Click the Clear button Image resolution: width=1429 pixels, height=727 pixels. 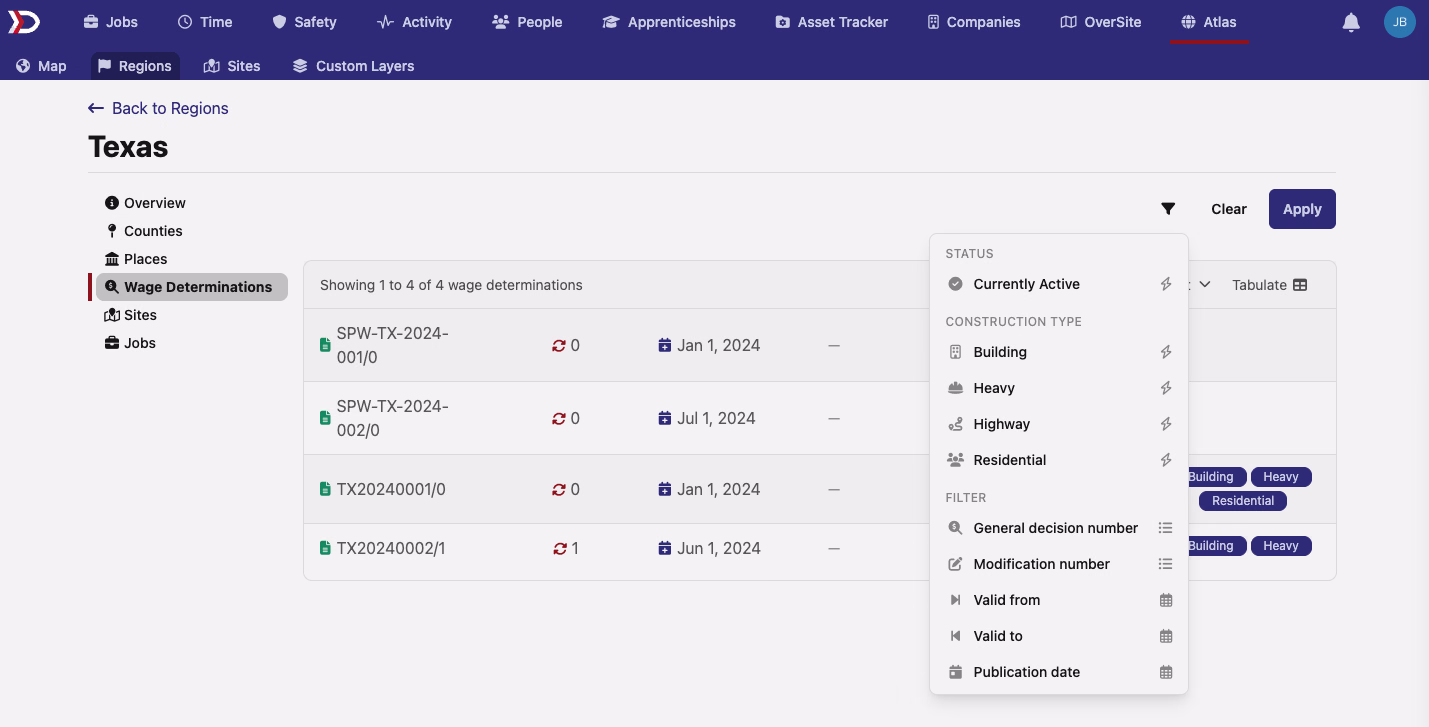1229,209
